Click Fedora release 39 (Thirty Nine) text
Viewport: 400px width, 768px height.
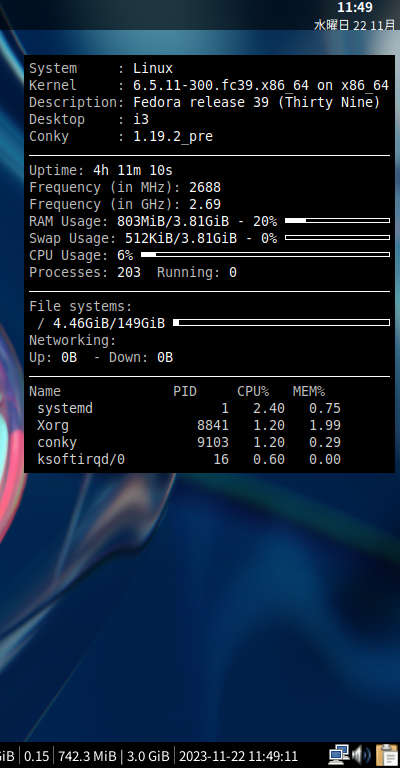coord(257,102)
